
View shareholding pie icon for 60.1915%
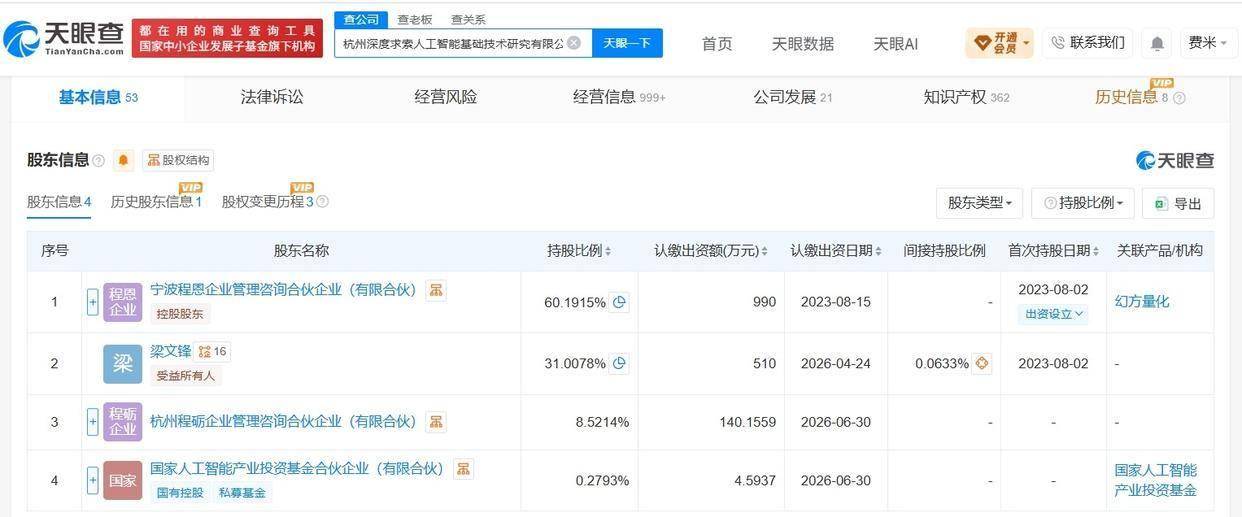pyautogui.click(x=620, y=302)
